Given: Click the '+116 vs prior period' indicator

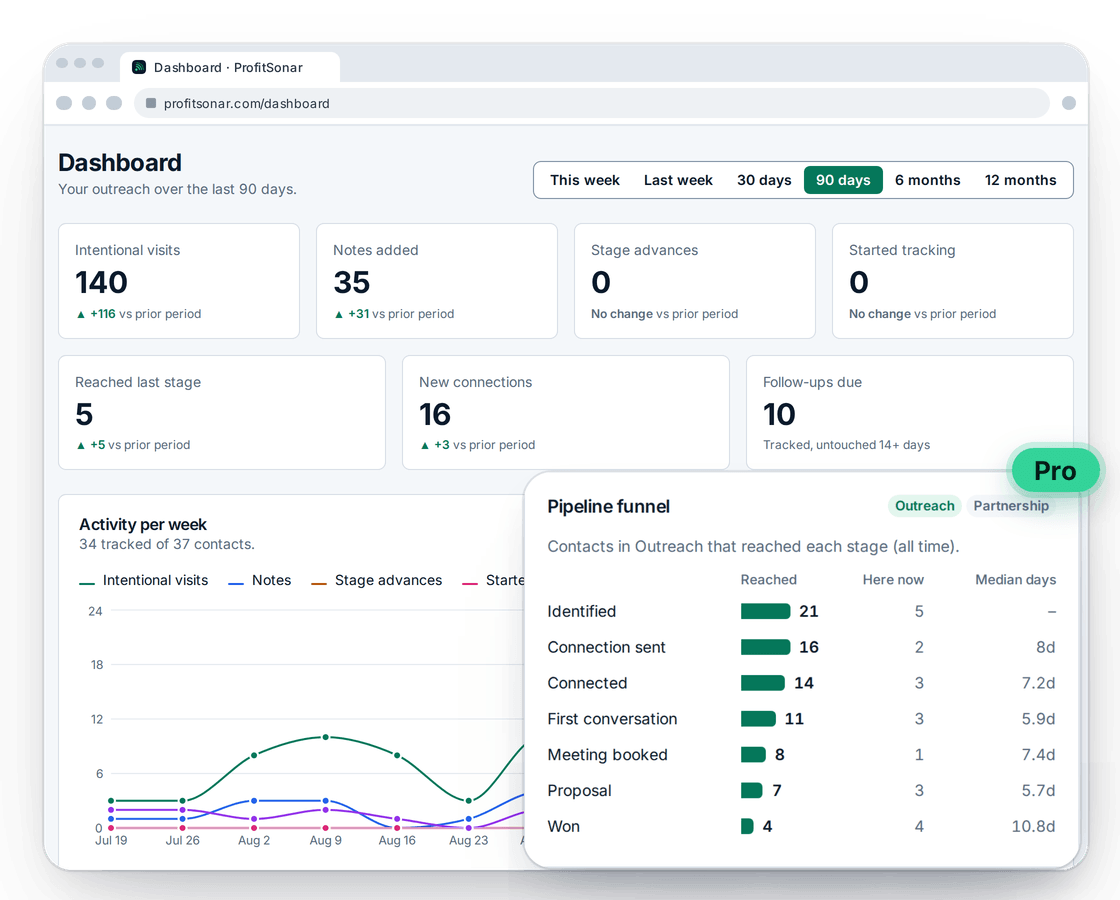Looking at the screenshot, I should [139, 314].
